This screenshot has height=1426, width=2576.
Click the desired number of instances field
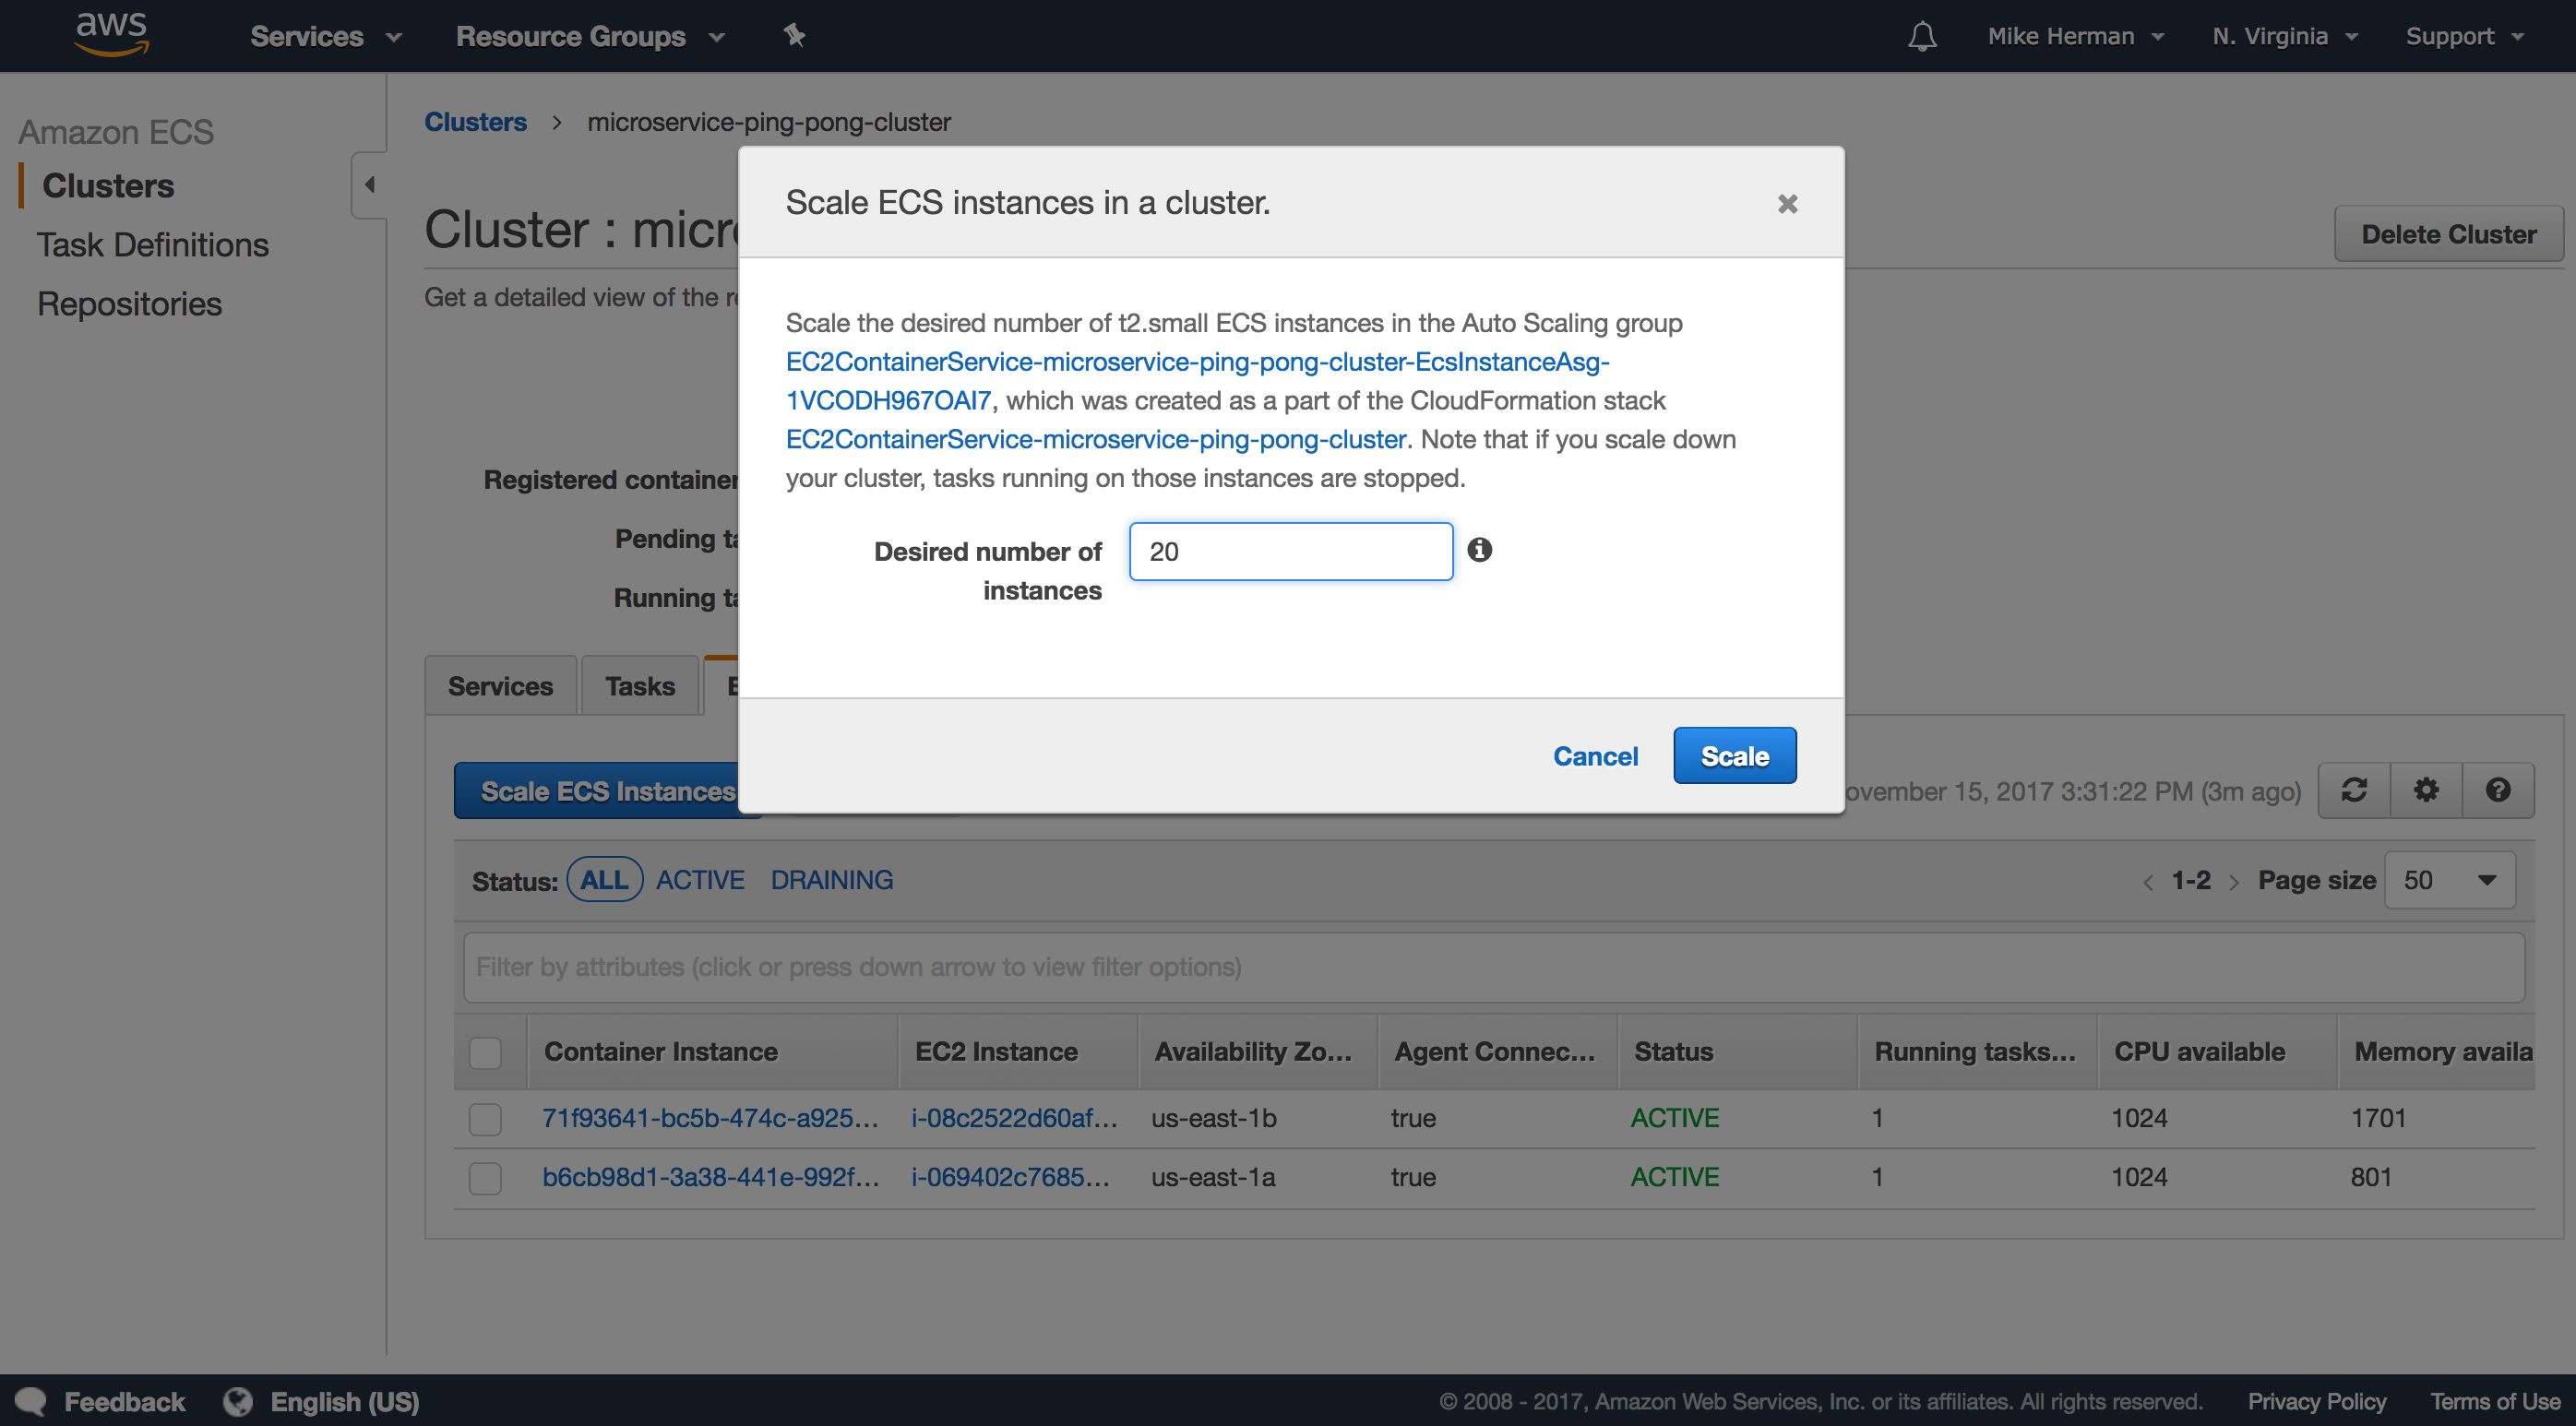click(x=1290, y=551)
